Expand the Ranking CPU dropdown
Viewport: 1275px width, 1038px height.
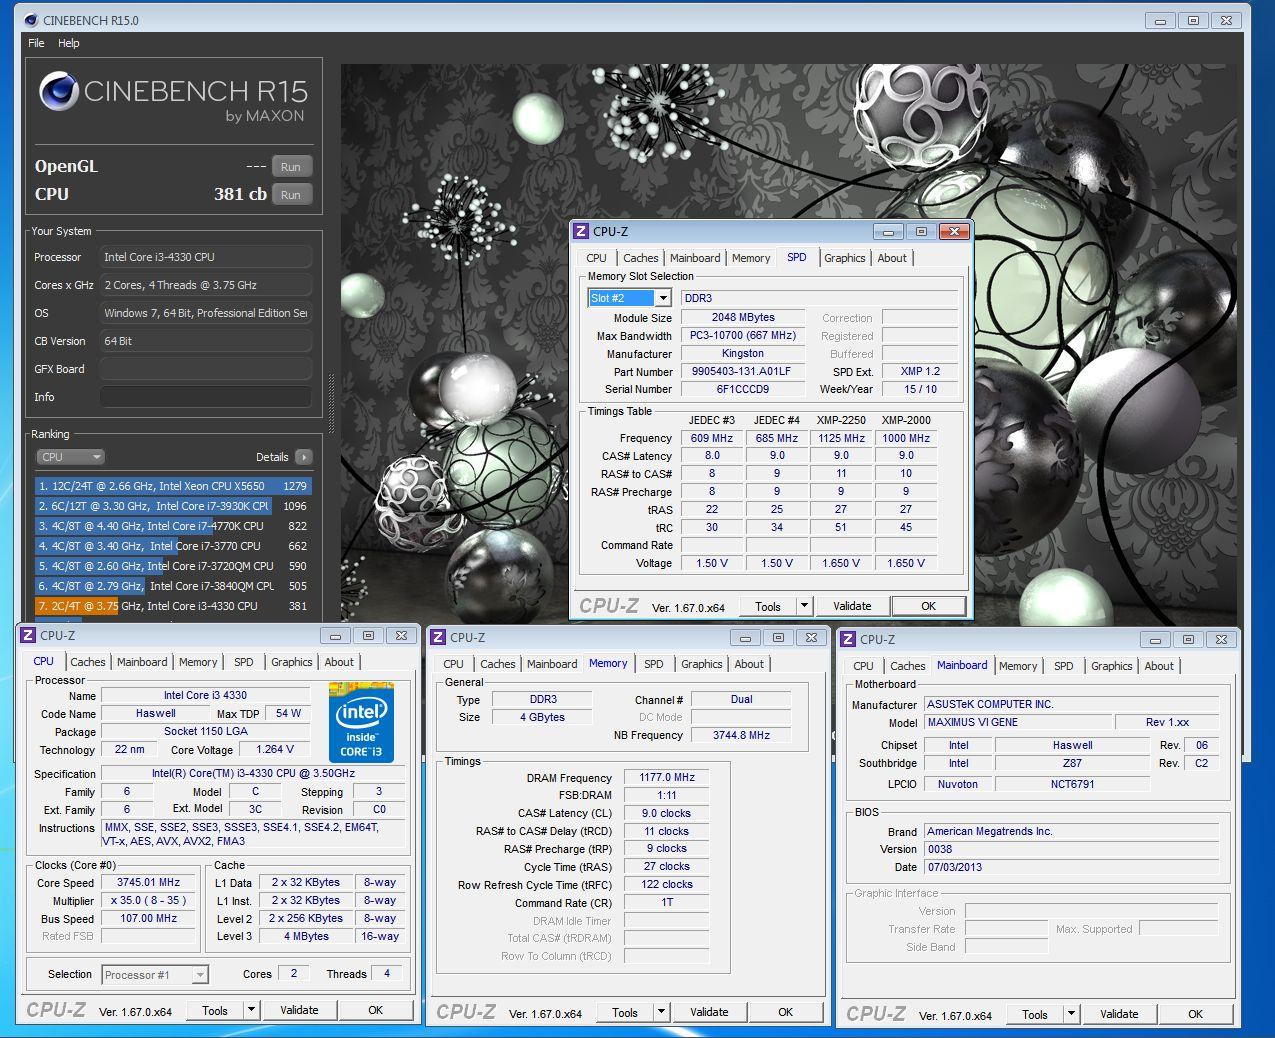(x=70, y=457)
